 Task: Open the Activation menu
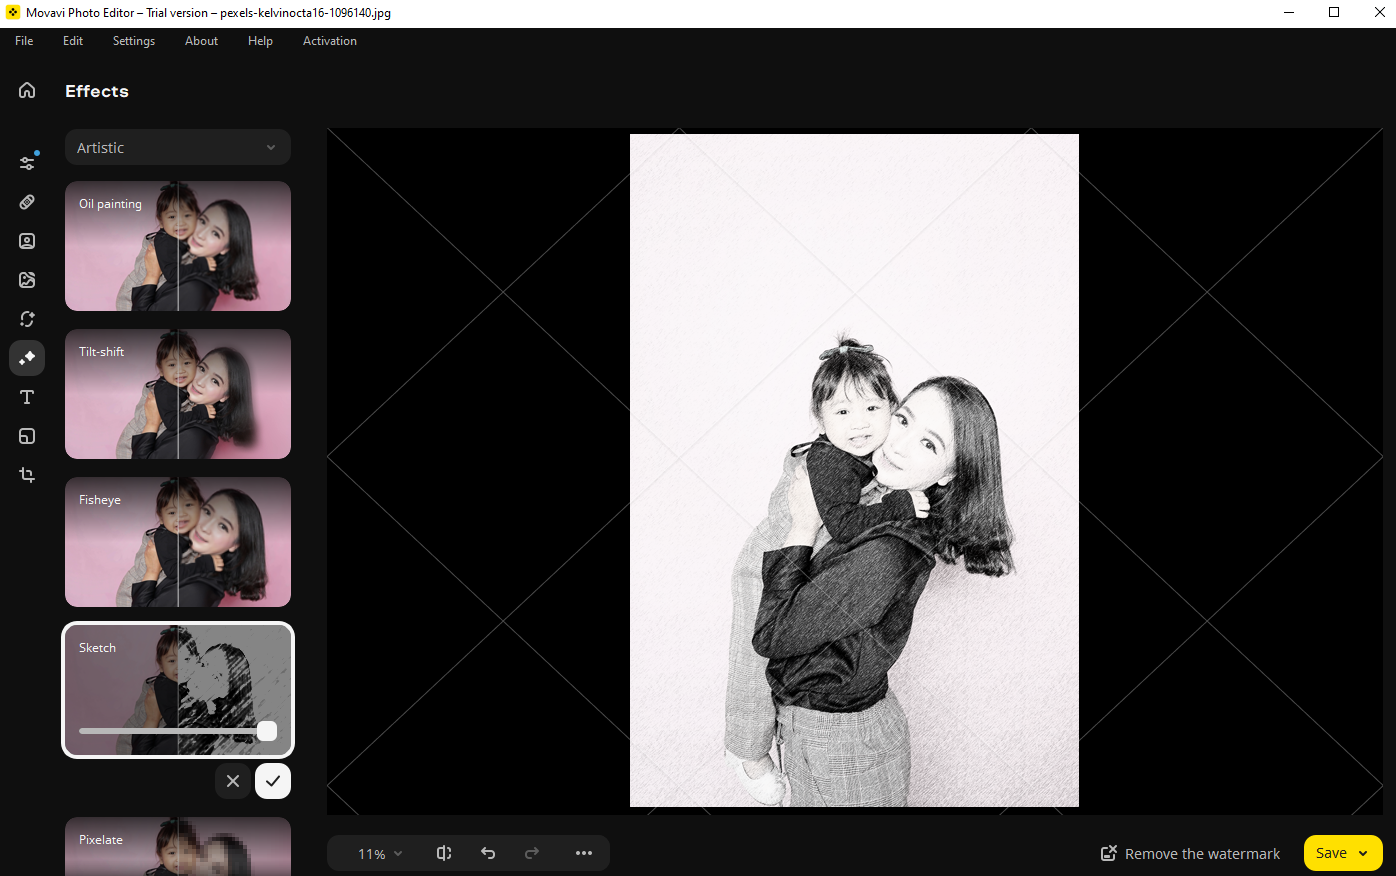click(x=329, y=41)
